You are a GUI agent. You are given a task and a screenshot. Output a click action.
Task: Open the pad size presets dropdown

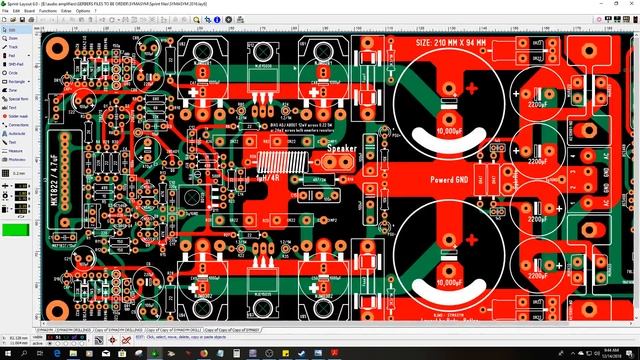tap(11, 196)
